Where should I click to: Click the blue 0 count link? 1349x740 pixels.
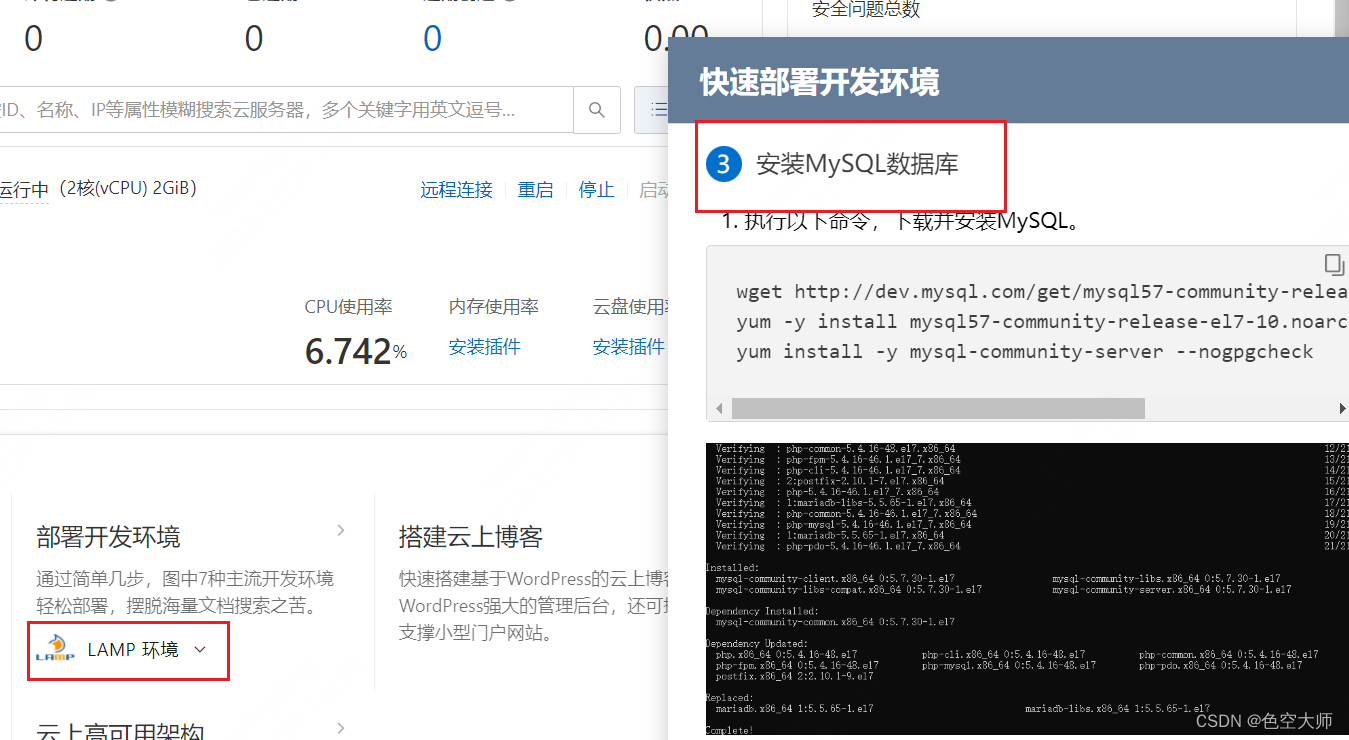(x=432, y=39)
